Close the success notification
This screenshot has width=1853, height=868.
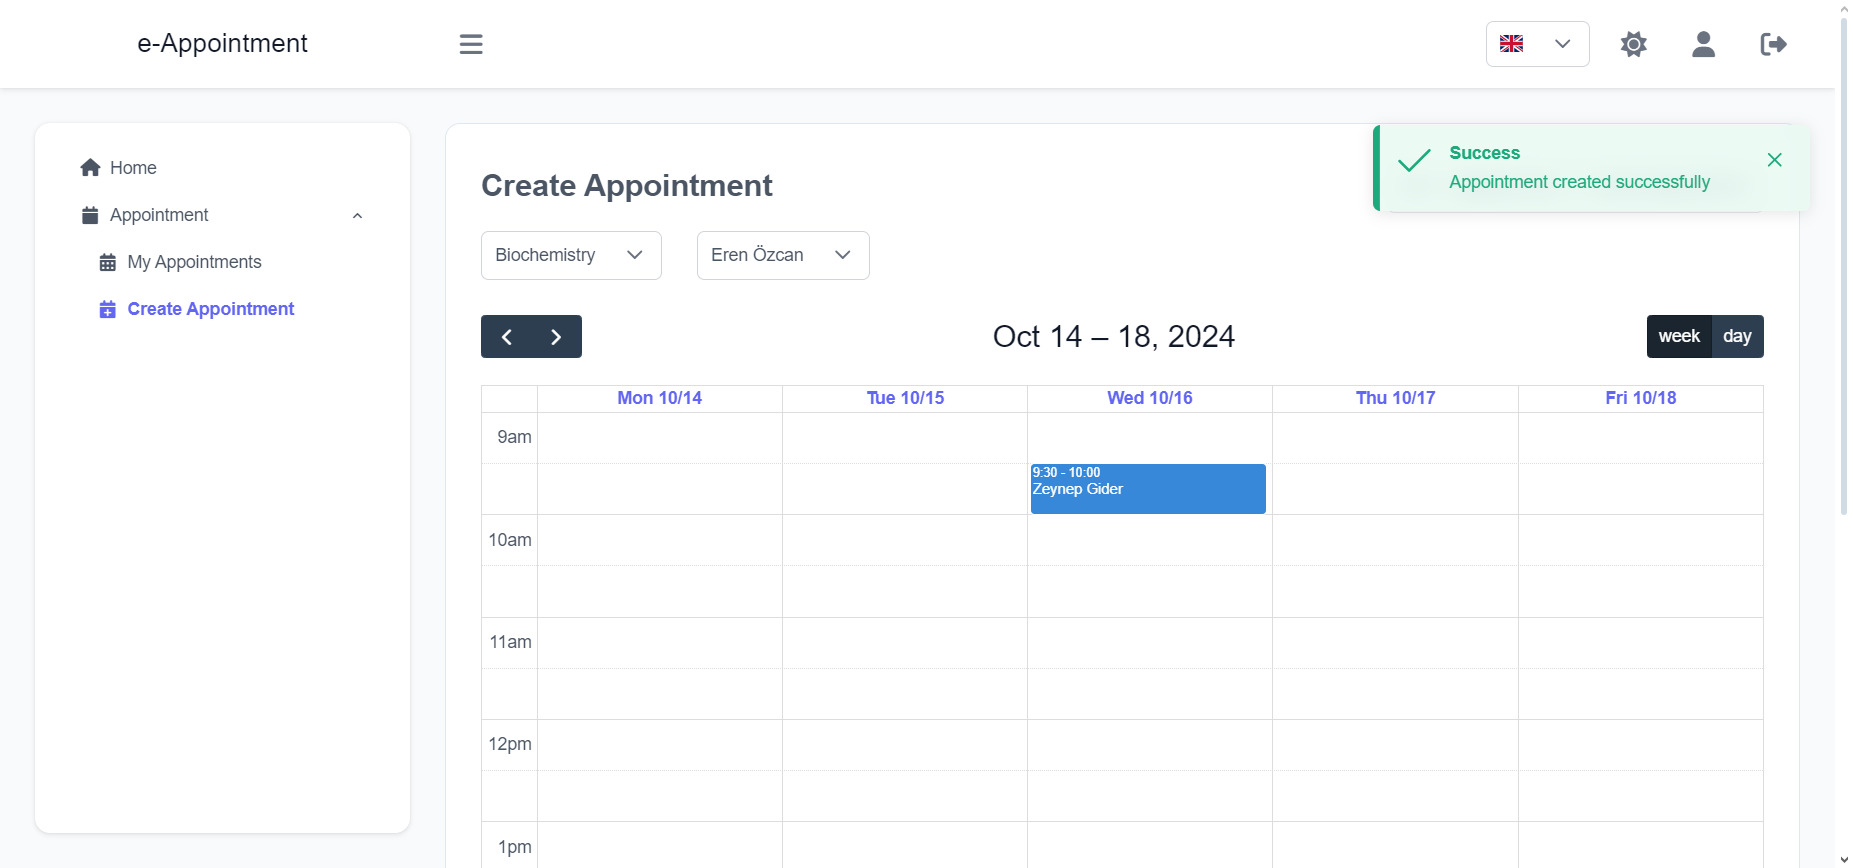tap(1774, 160)
